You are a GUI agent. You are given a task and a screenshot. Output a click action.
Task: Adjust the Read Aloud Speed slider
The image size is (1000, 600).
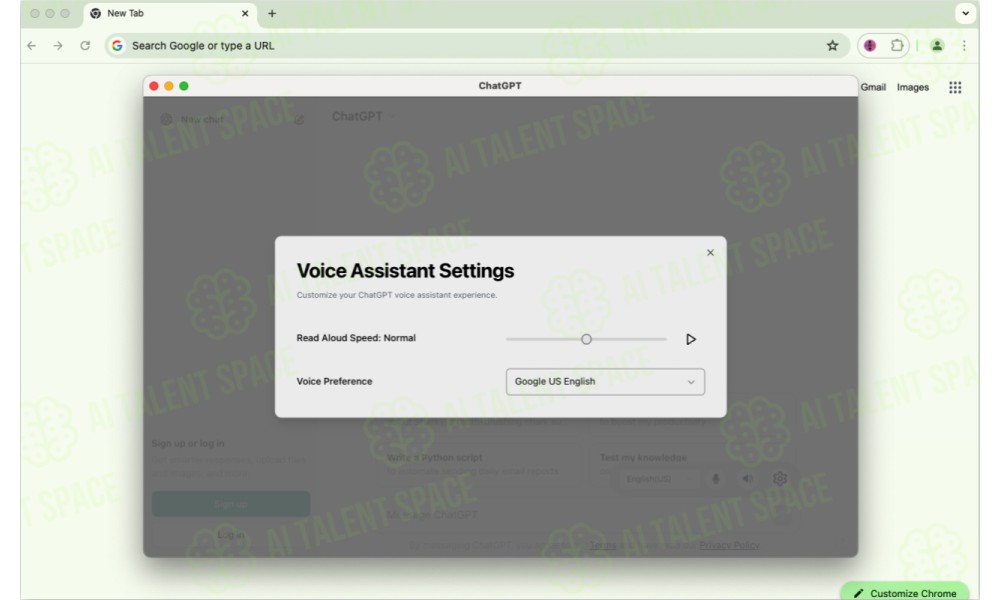pyautogui.click(x=586, y=339)
